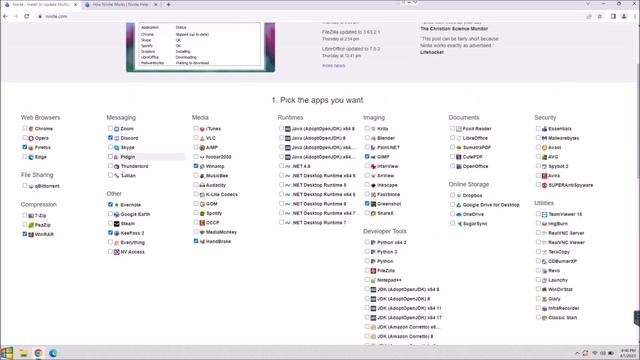Click the Zoom app icon in Messaging
The width and height of the screenshot is (640, 360).
tap(117, 129)
